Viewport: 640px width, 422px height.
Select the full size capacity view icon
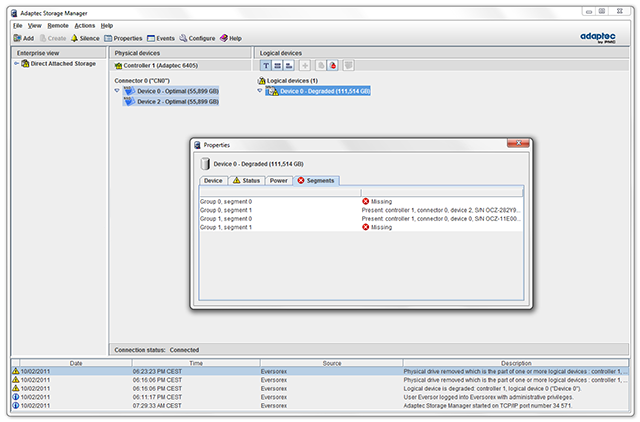[278, 65]
